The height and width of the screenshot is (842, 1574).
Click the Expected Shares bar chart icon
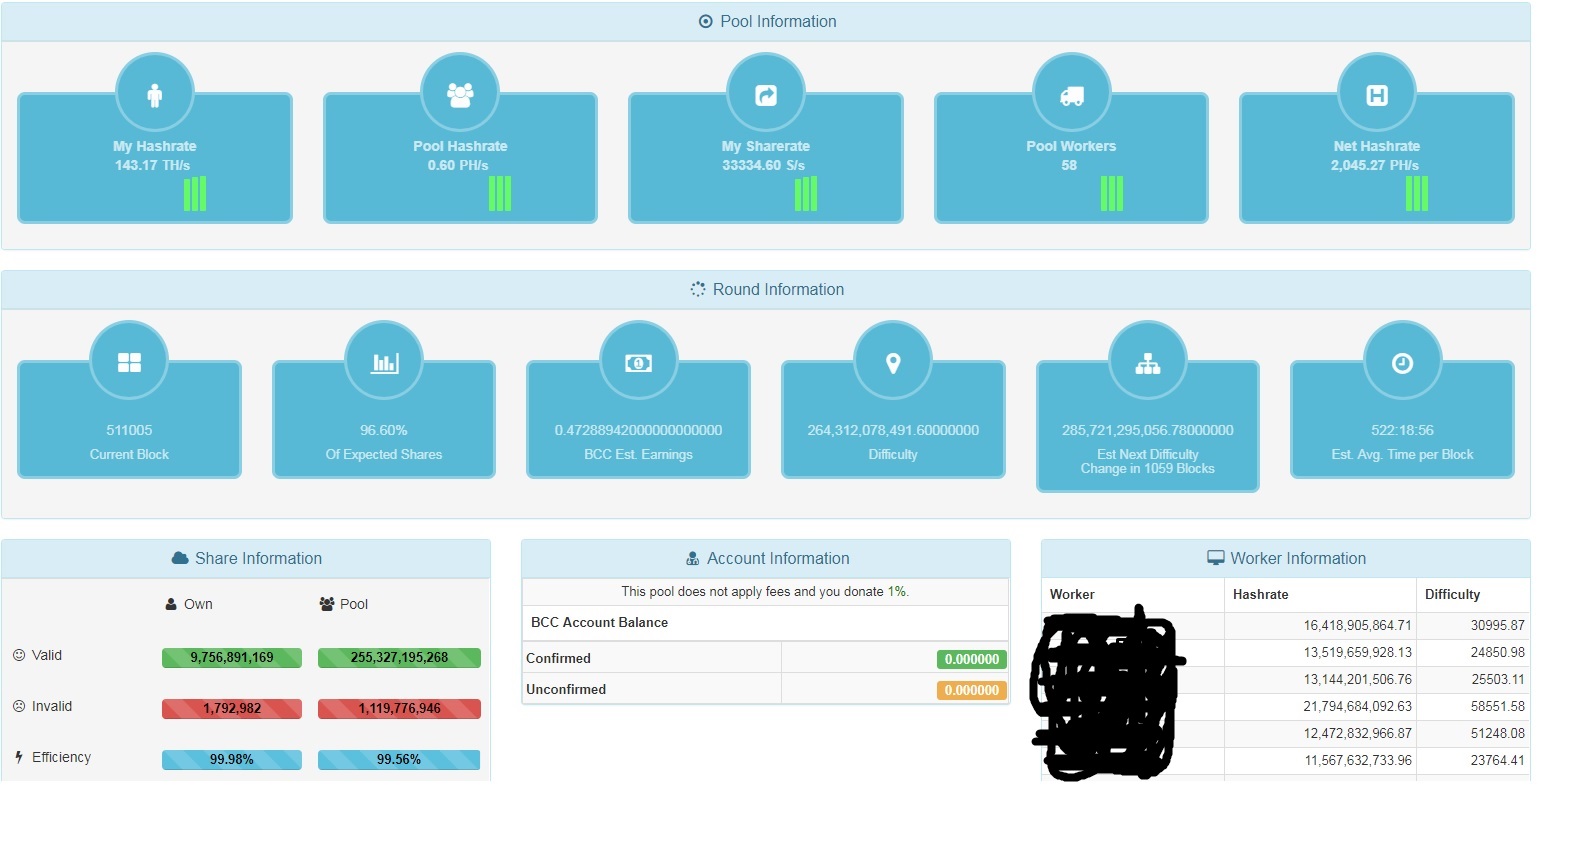(x=384, y=362)
